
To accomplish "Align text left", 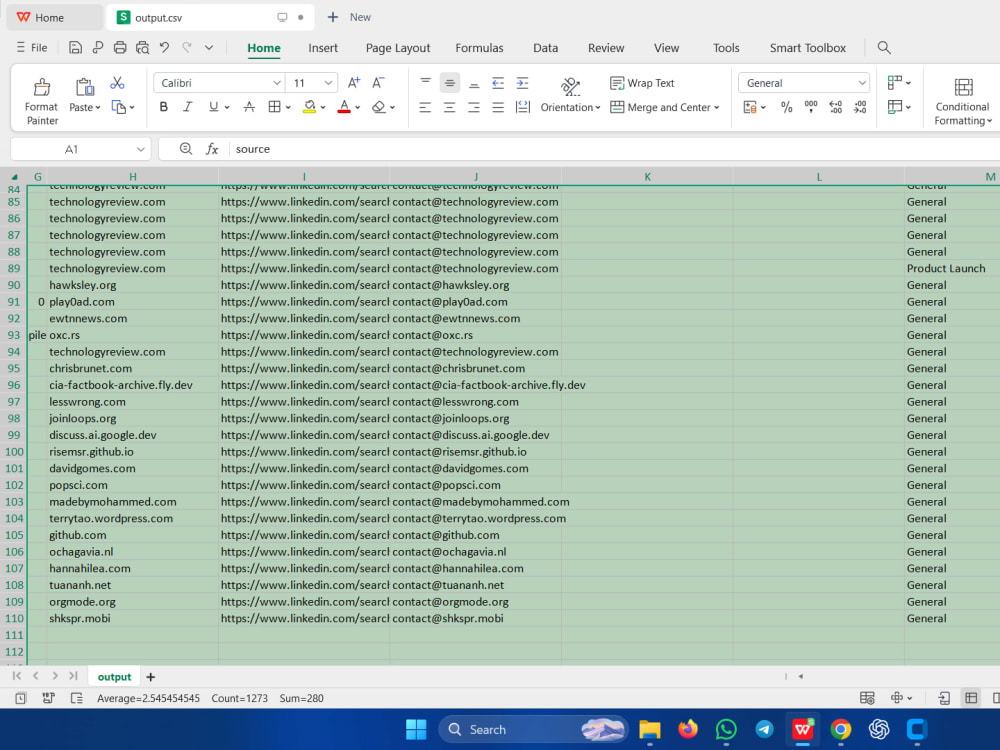I will pos(425,107).
